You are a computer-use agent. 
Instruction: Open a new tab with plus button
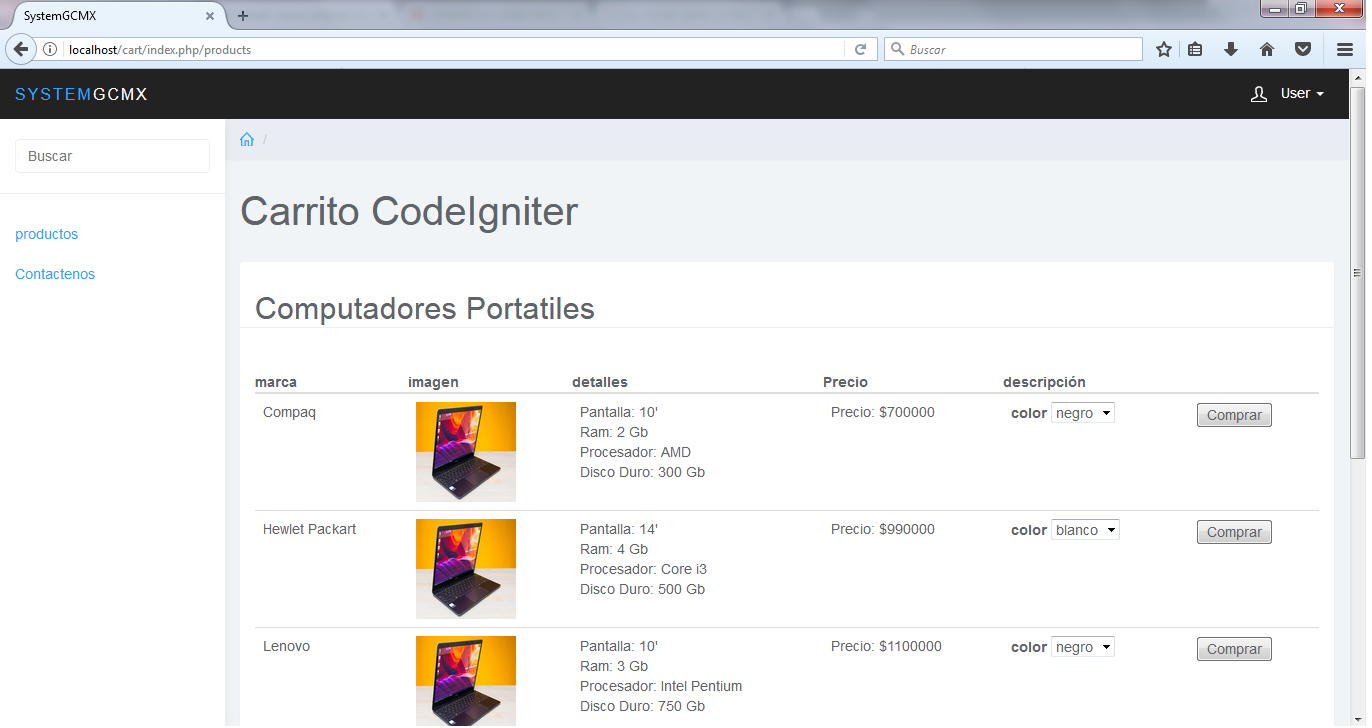(x=243, y=16)
